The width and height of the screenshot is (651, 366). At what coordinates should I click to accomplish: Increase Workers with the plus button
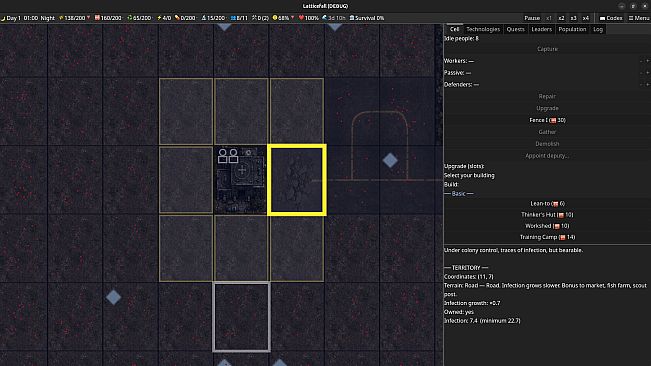[648, 61]
